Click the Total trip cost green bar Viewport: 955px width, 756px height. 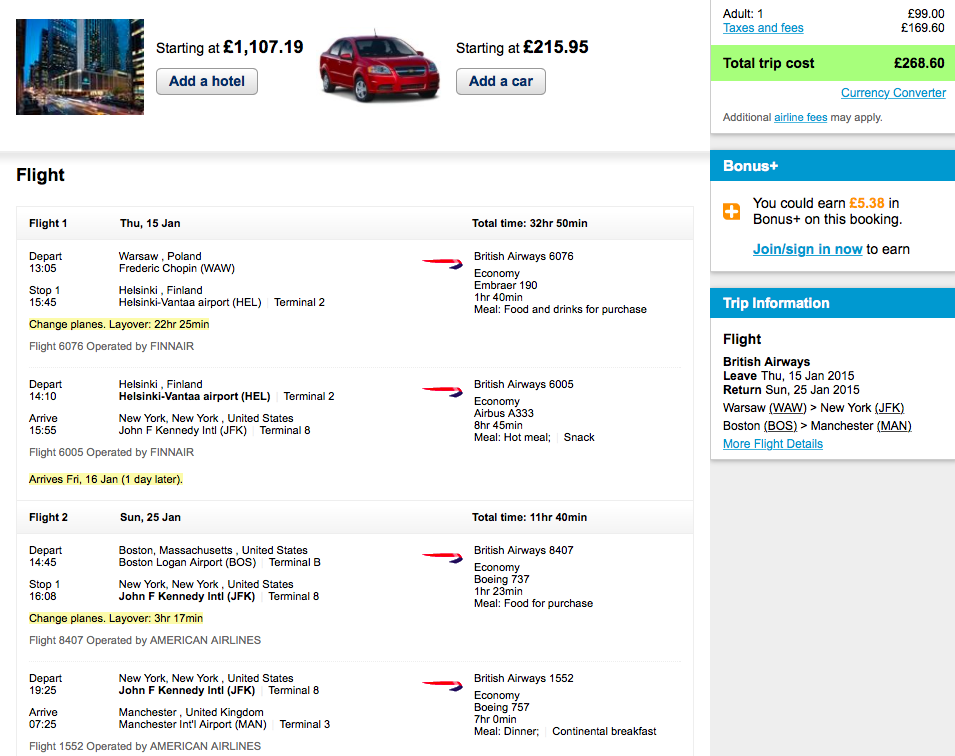point(833,63)
